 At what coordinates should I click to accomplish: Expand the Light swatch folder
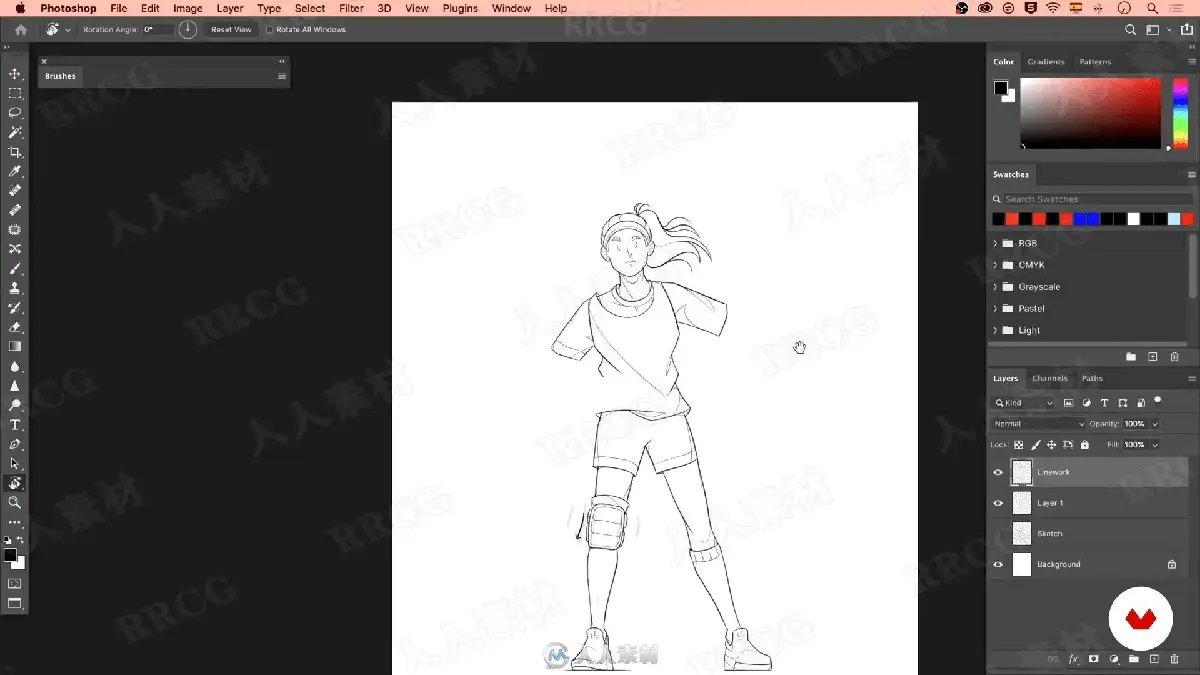coord(995,330)
